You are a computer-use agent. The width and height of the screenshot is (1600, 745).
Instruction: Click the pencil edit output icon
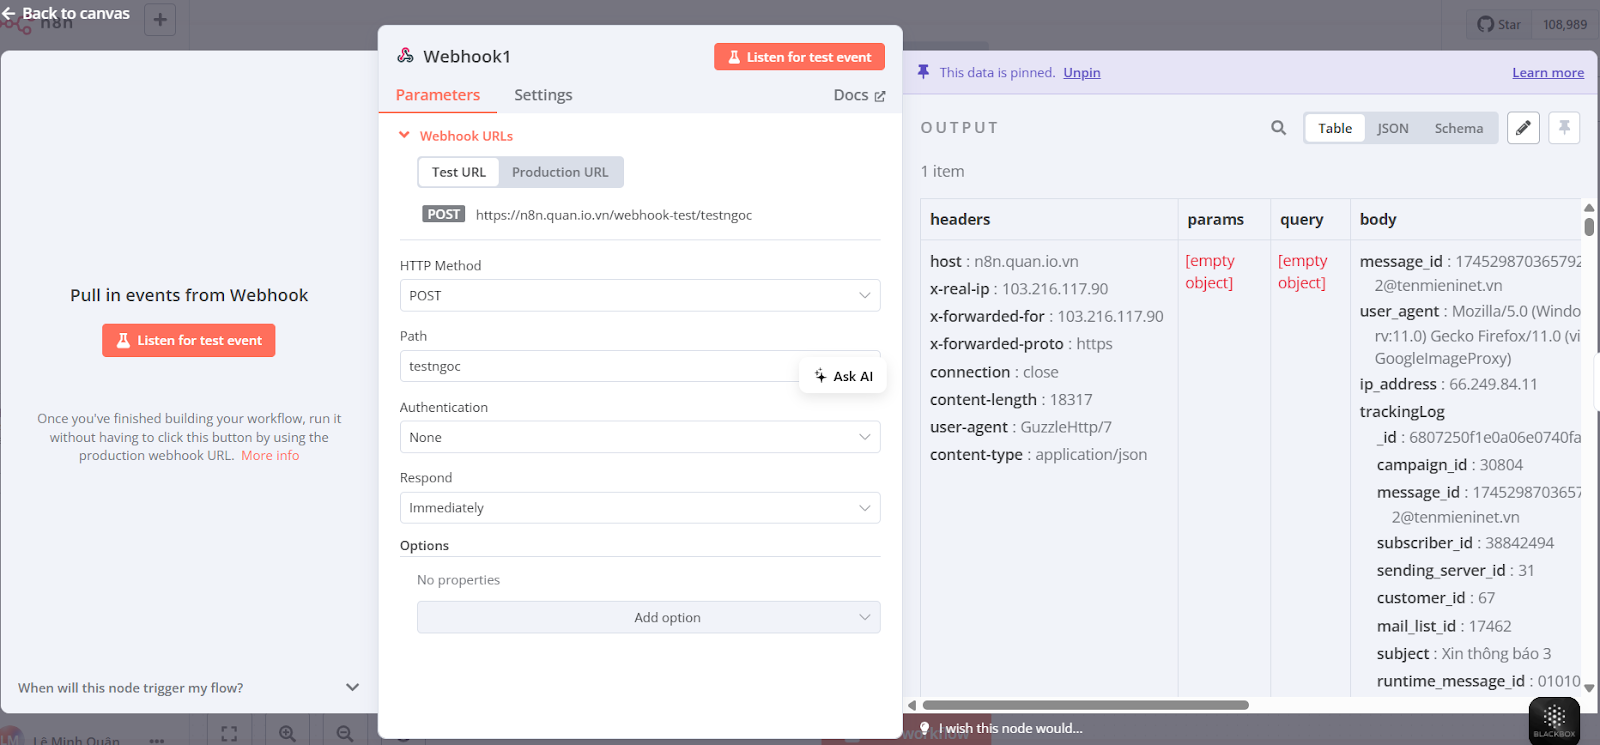1523,128
